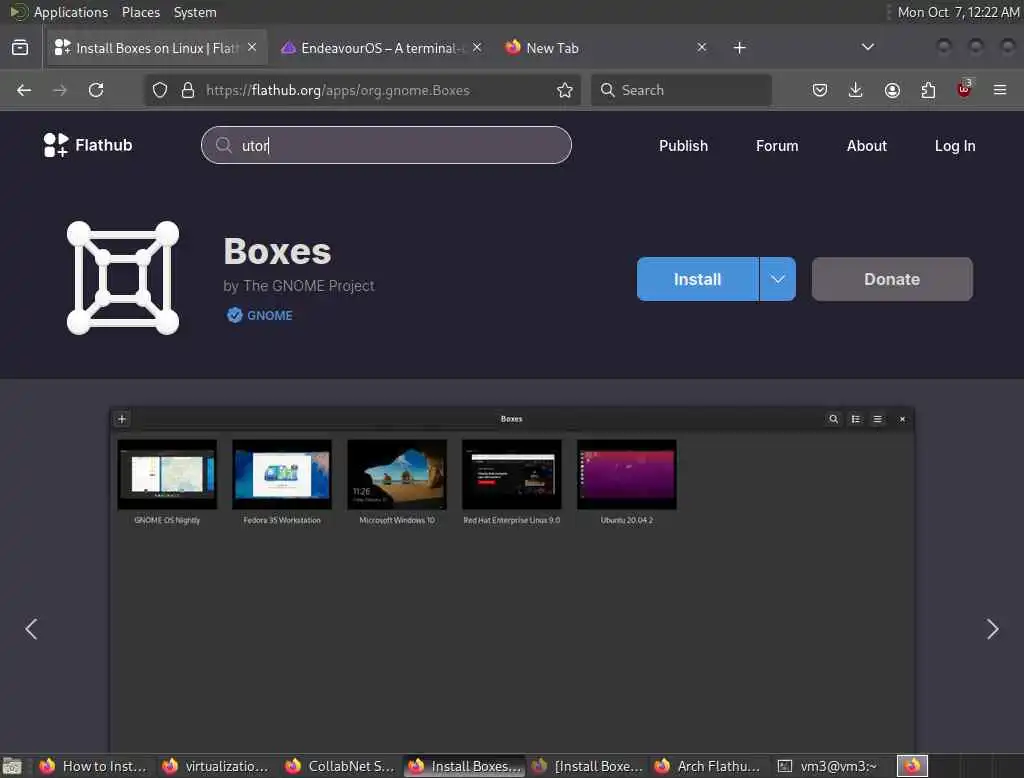Click the show desktop icon in taskbar
The image size is (1024, 778).
(x=12, y=766)
